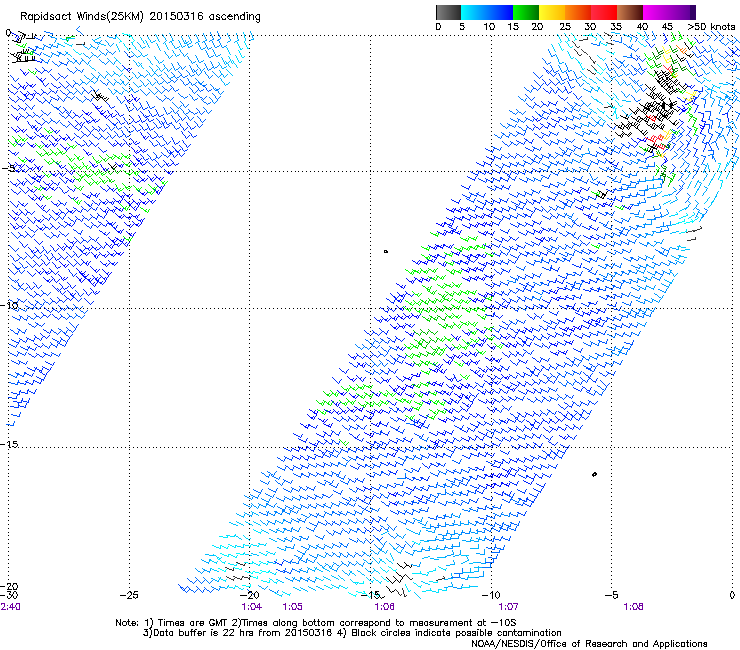This screenshot has width=740, height=650.
Task: Click the '-25' longitude axis label
Action: (x=129, y=595)
